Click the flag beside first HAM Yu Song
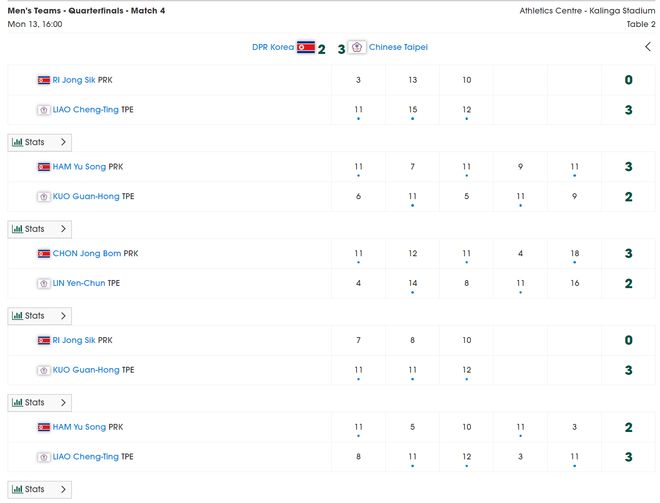 [44, 167]
